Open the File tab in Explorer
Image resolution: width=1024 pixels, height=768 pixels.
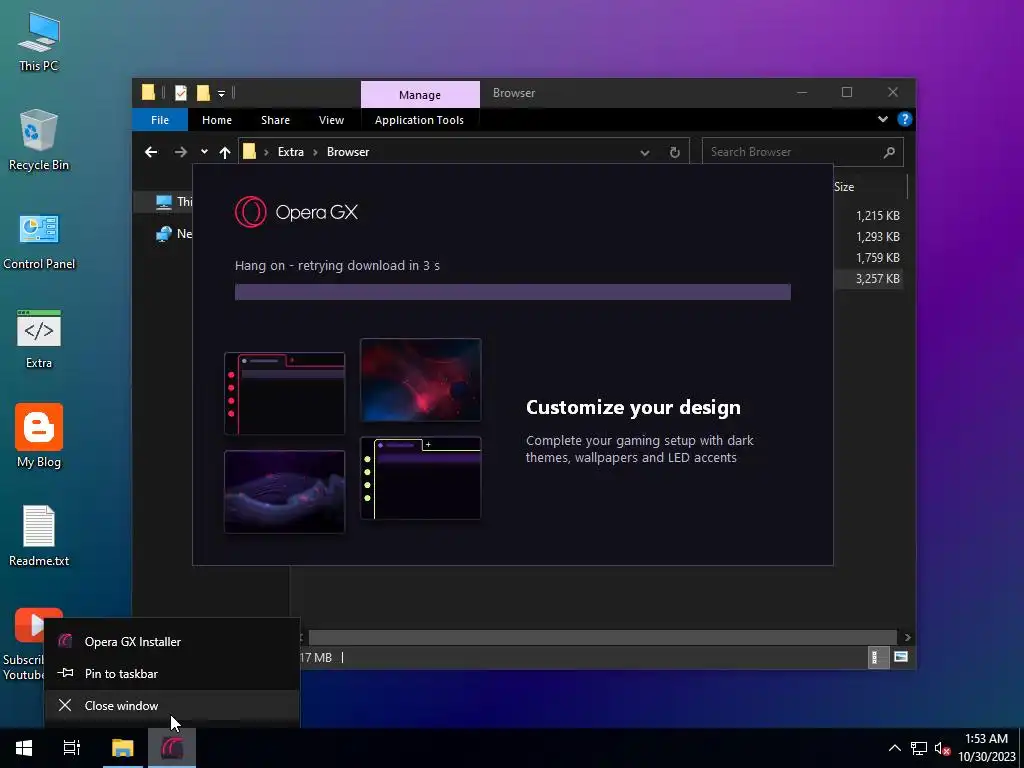160,120
